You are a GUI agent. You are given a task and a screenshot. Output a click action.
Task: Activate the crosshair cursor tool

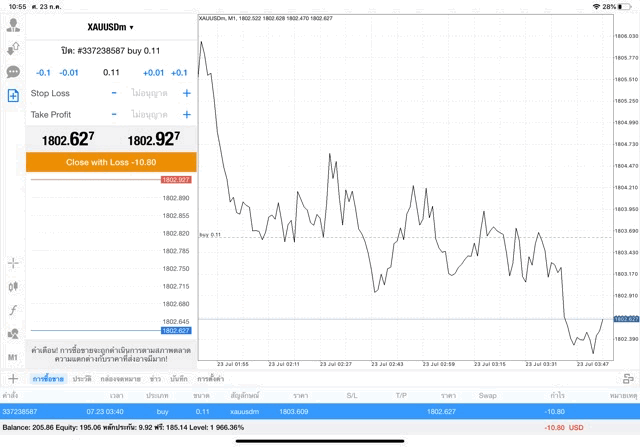[x=13, y=263]
